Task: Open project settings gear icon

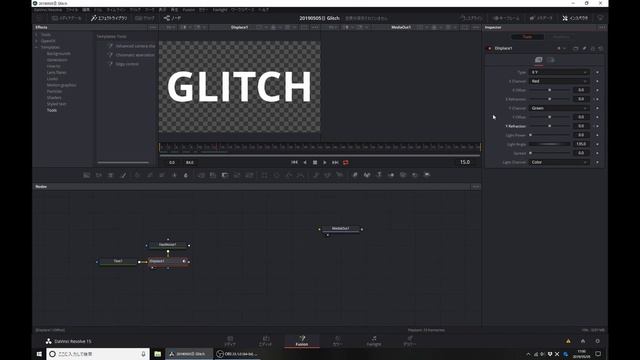Action: [598, 341]
